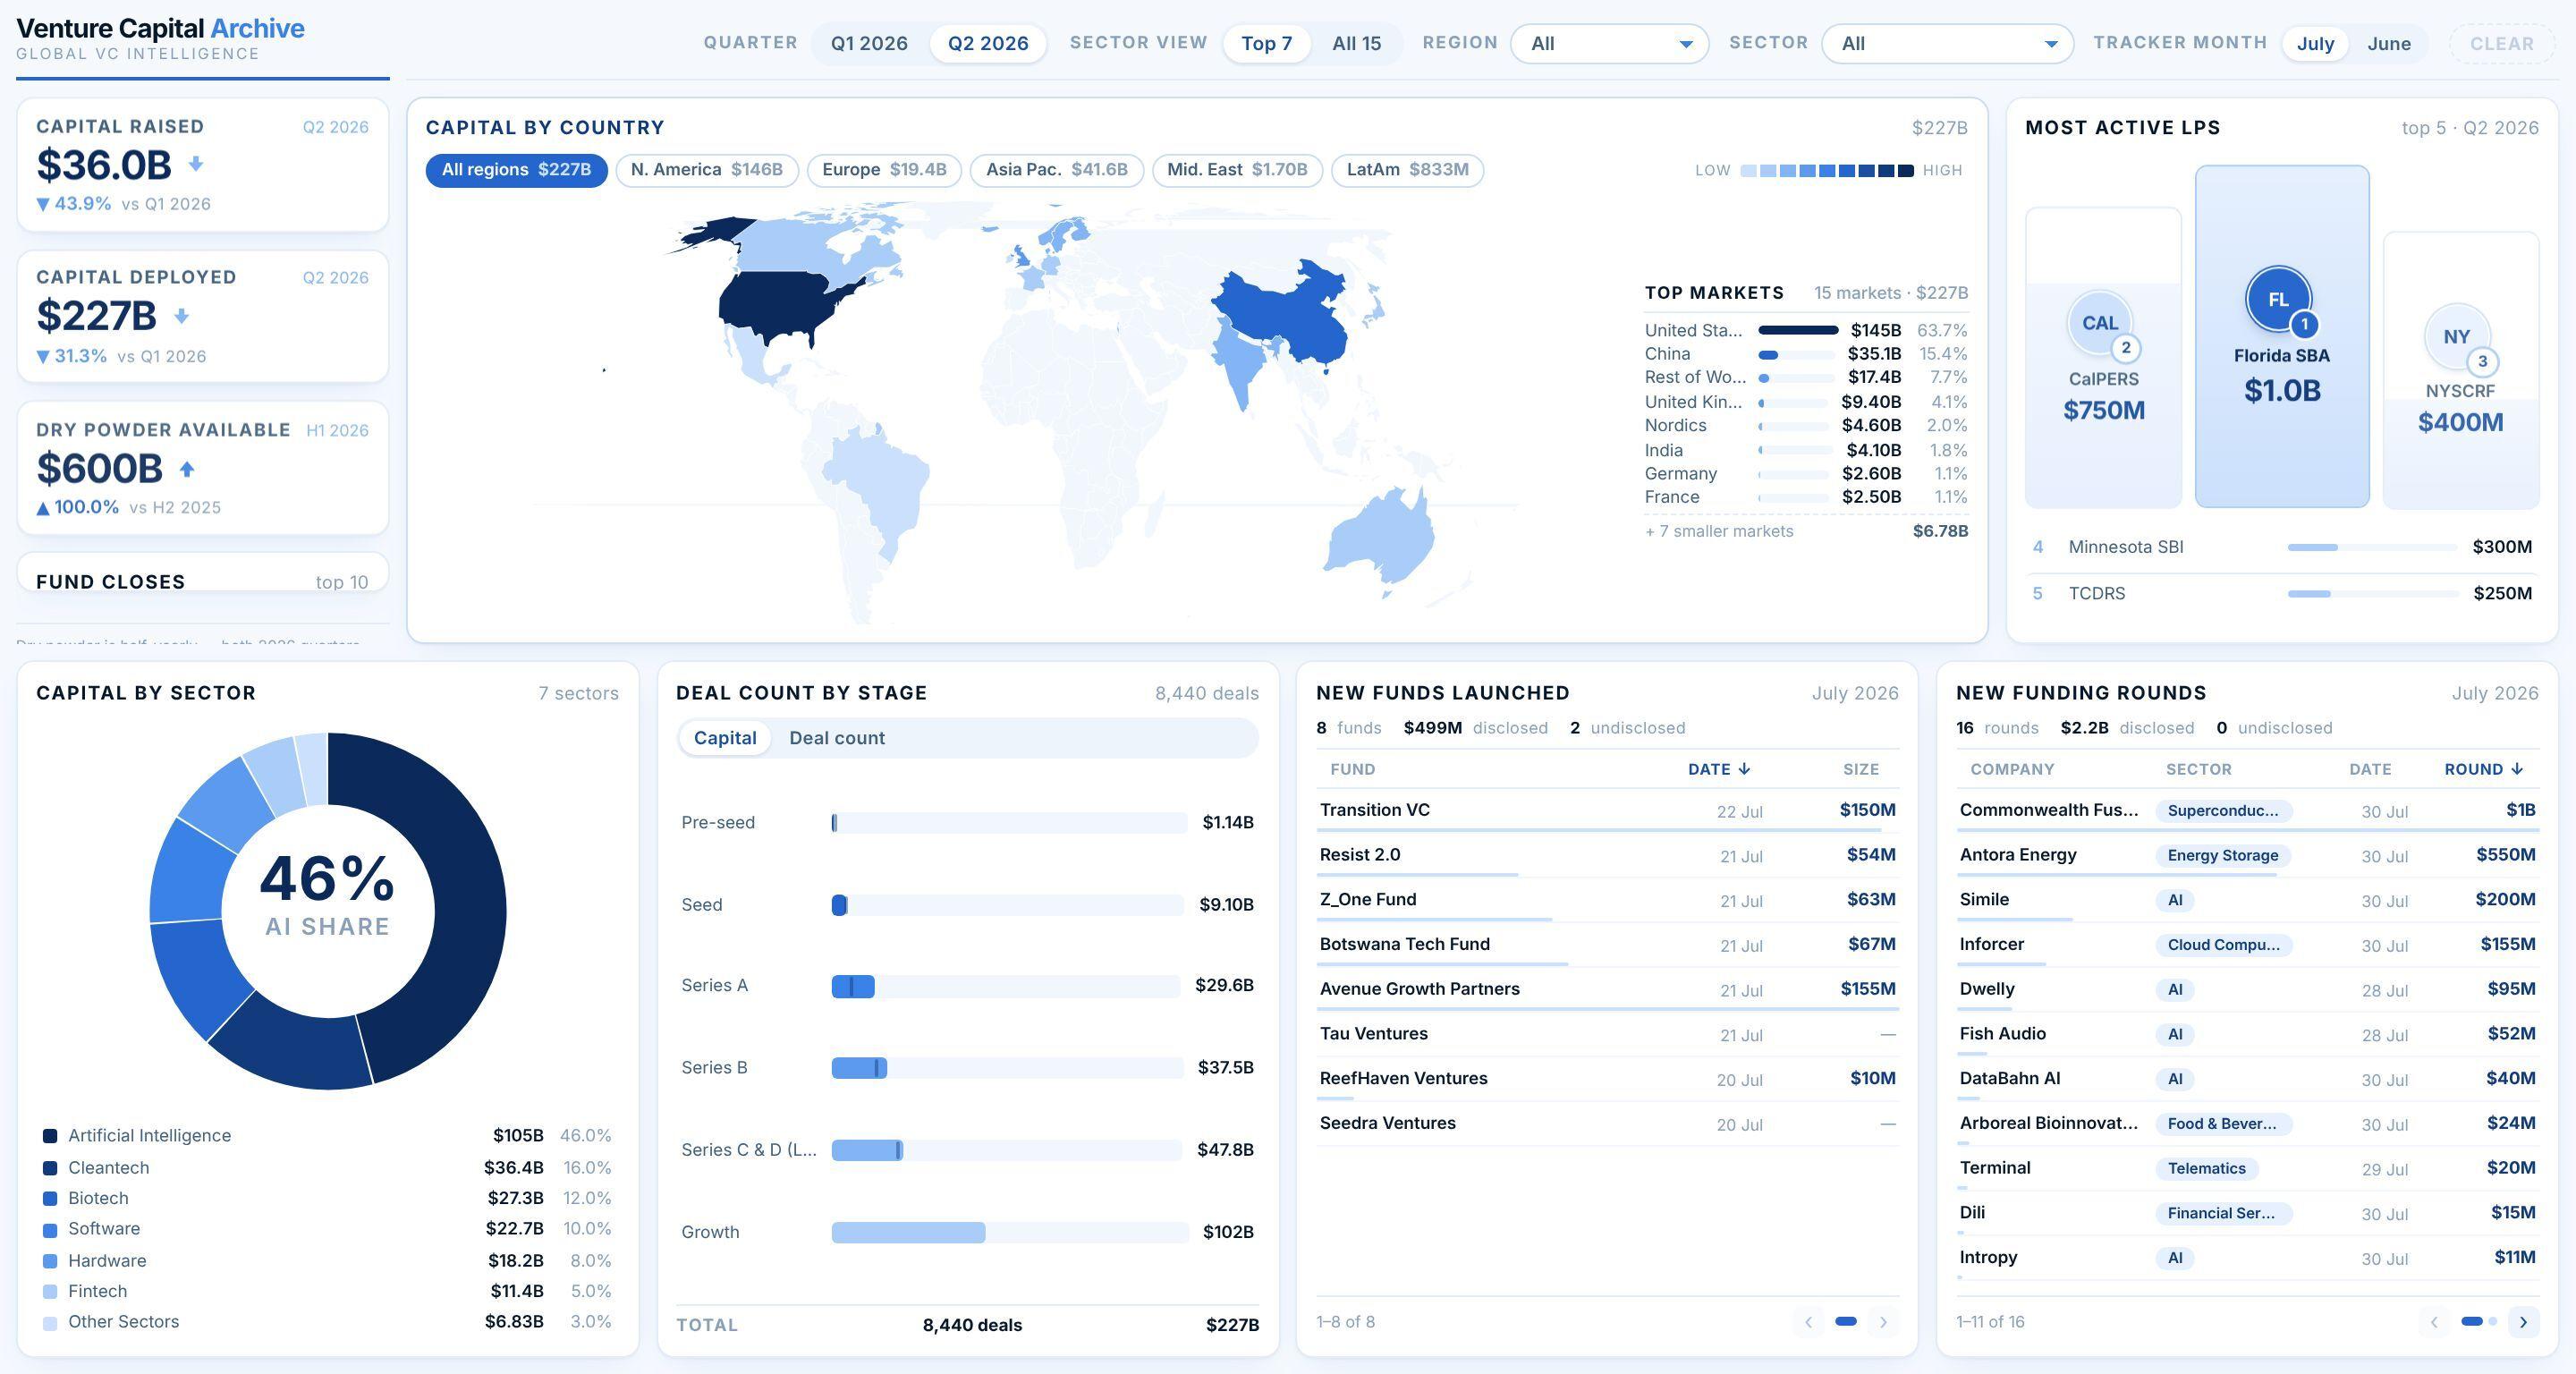This screenshot has height=1374, width=2576.
Task: Click the CLEAR filters button
Action: pyautogui.click(x=2502, y=43)
